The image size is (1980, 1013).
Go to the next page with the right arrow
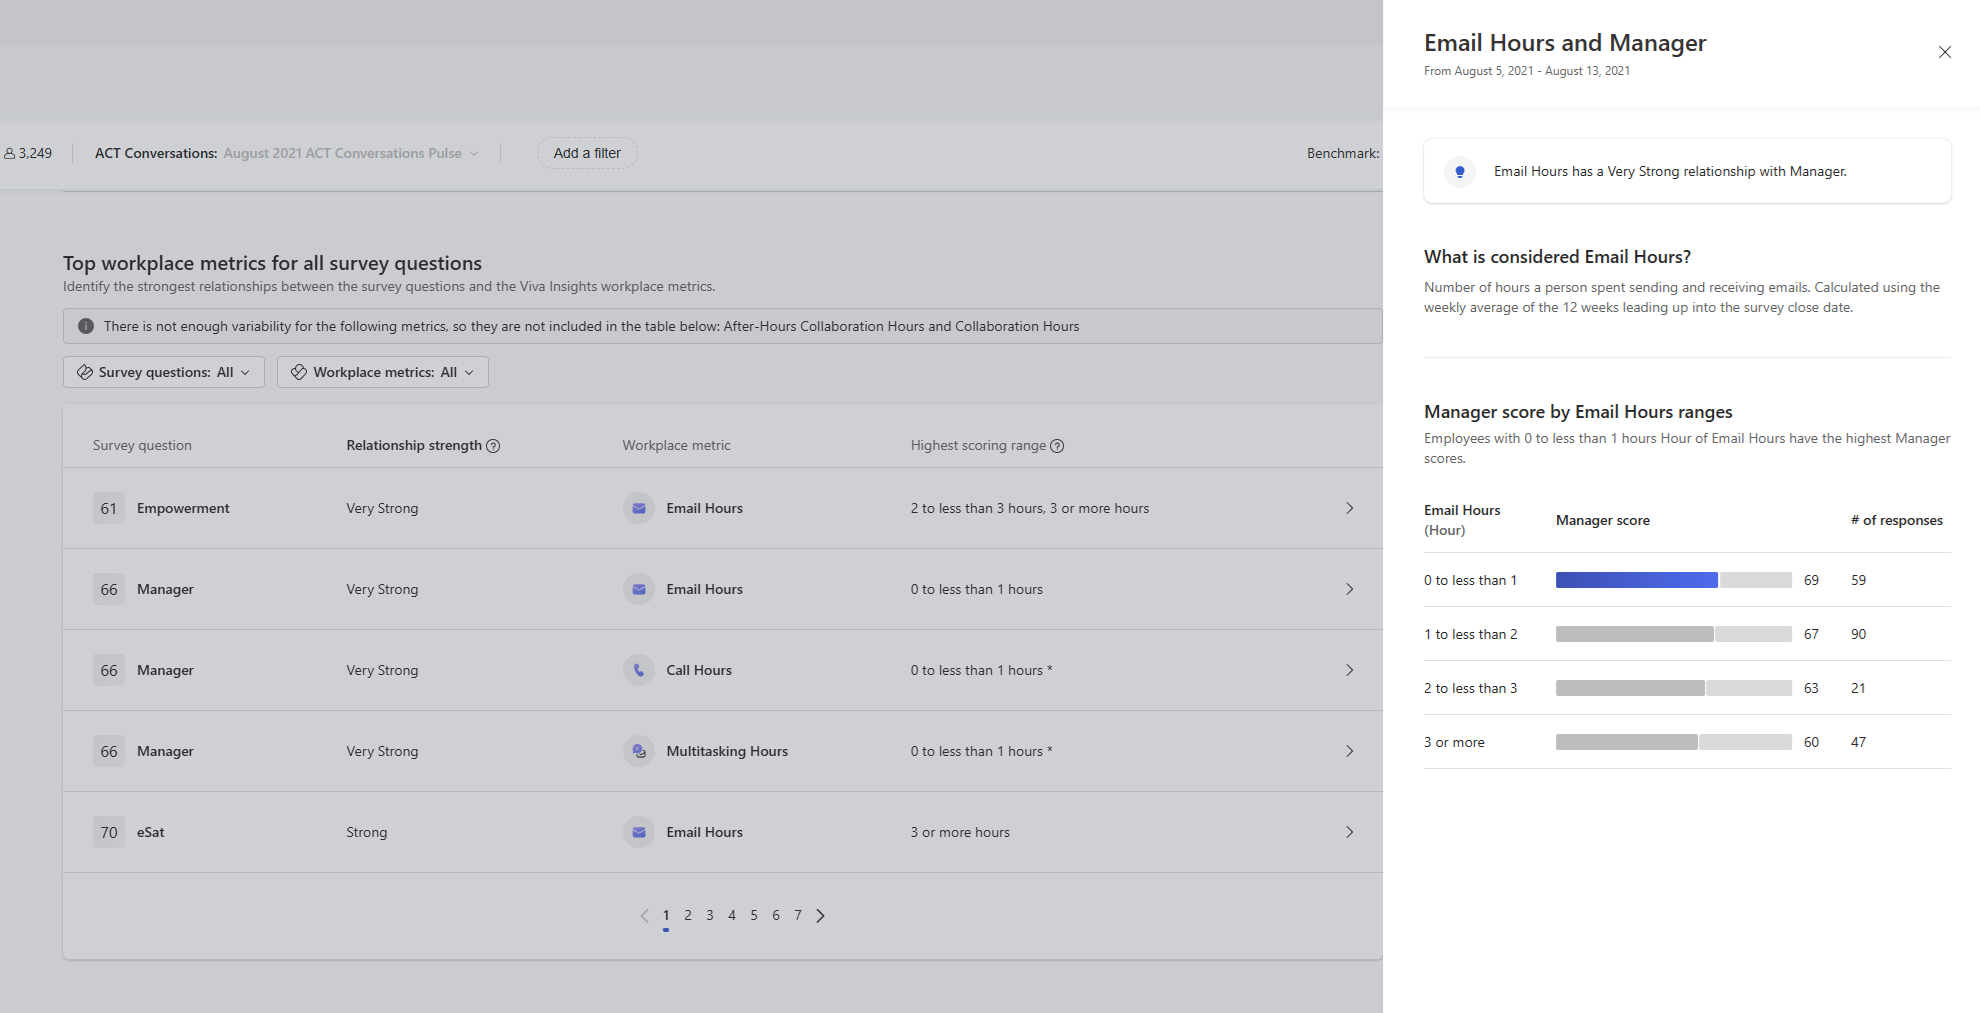[821, 914]
